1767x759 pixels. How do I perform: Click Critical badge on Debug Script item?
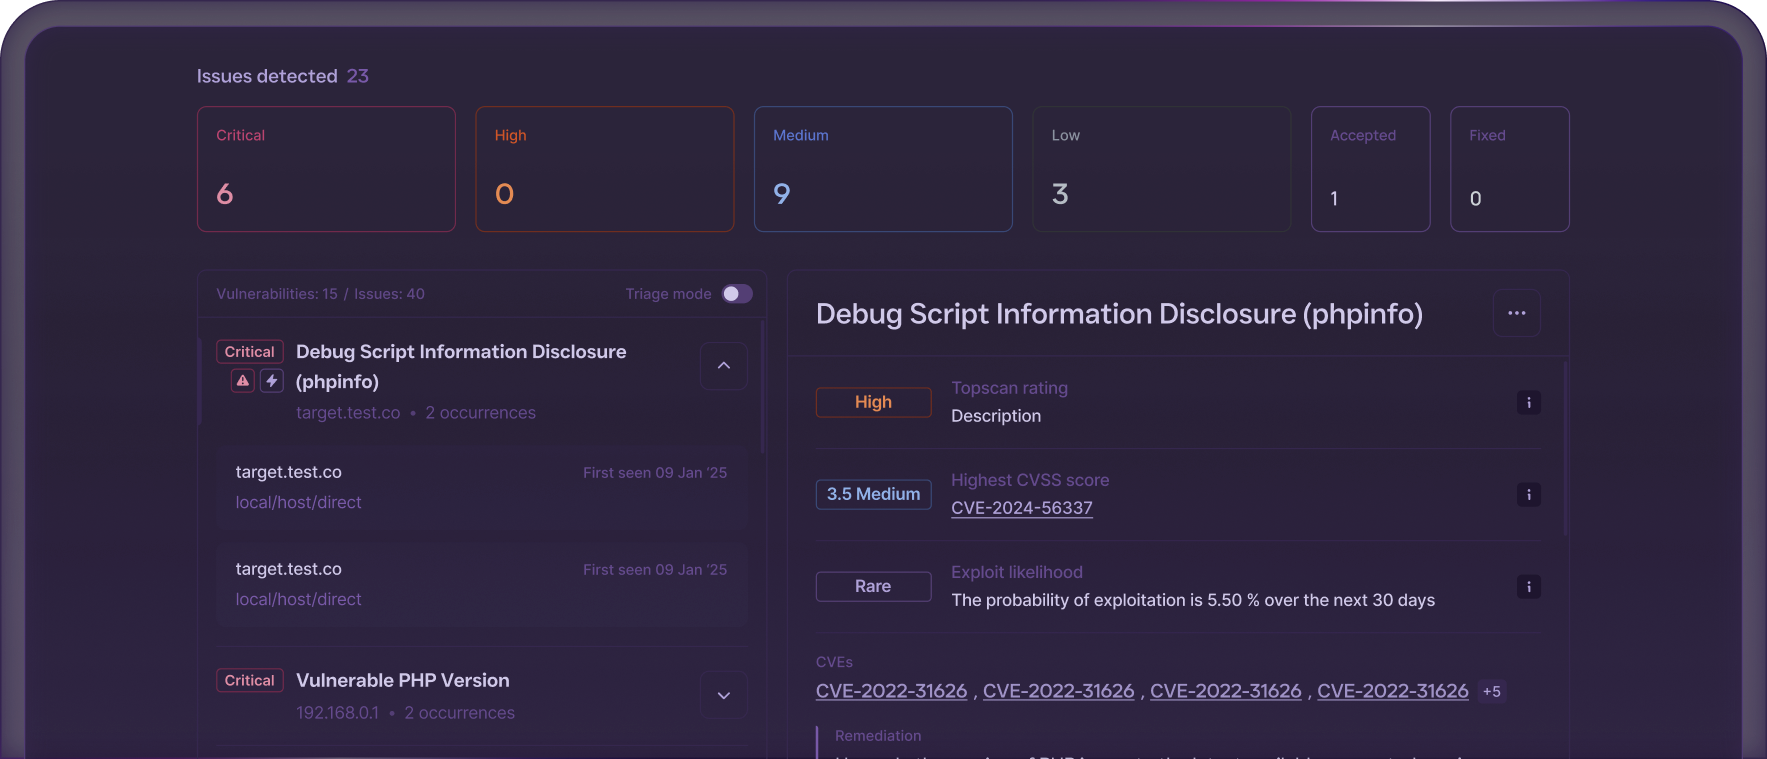point(250,352)
